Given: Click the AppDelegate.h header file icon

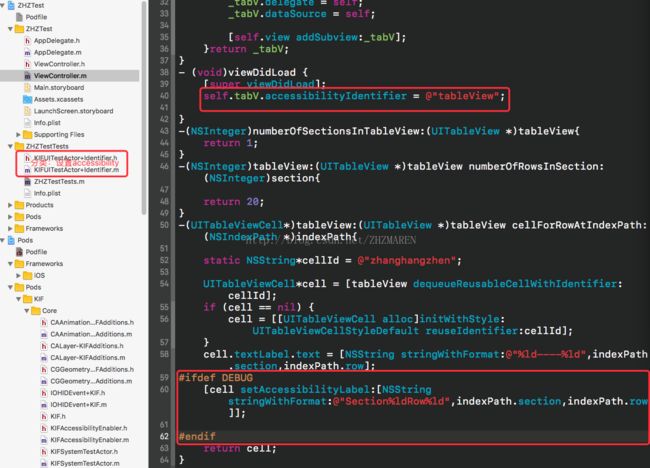Looking at the screenshot, I should (x=27, y=41).
